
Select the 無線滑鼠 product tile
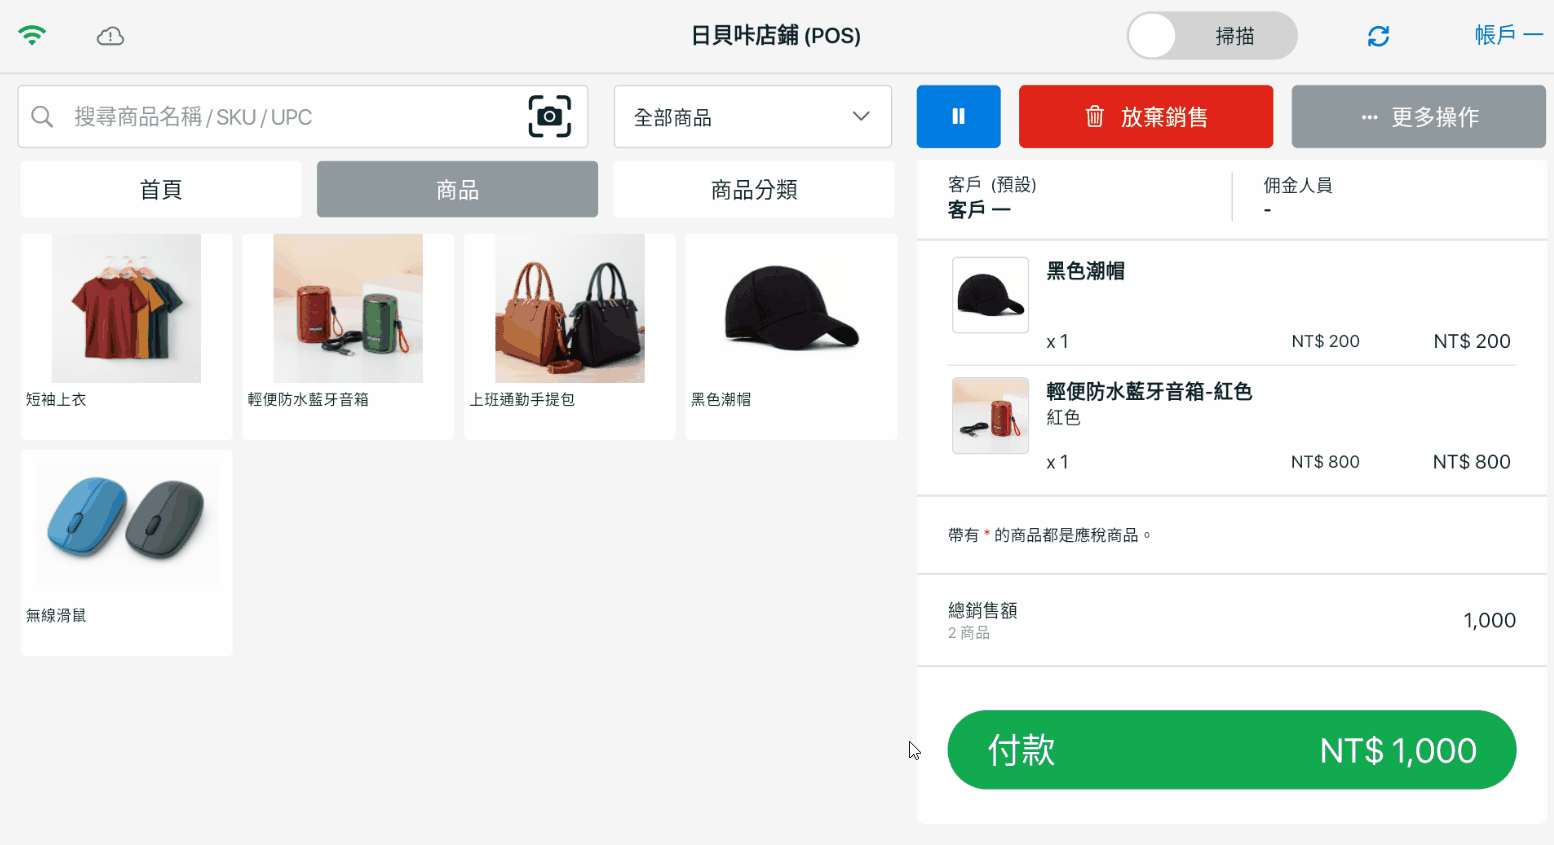point(126,550)
